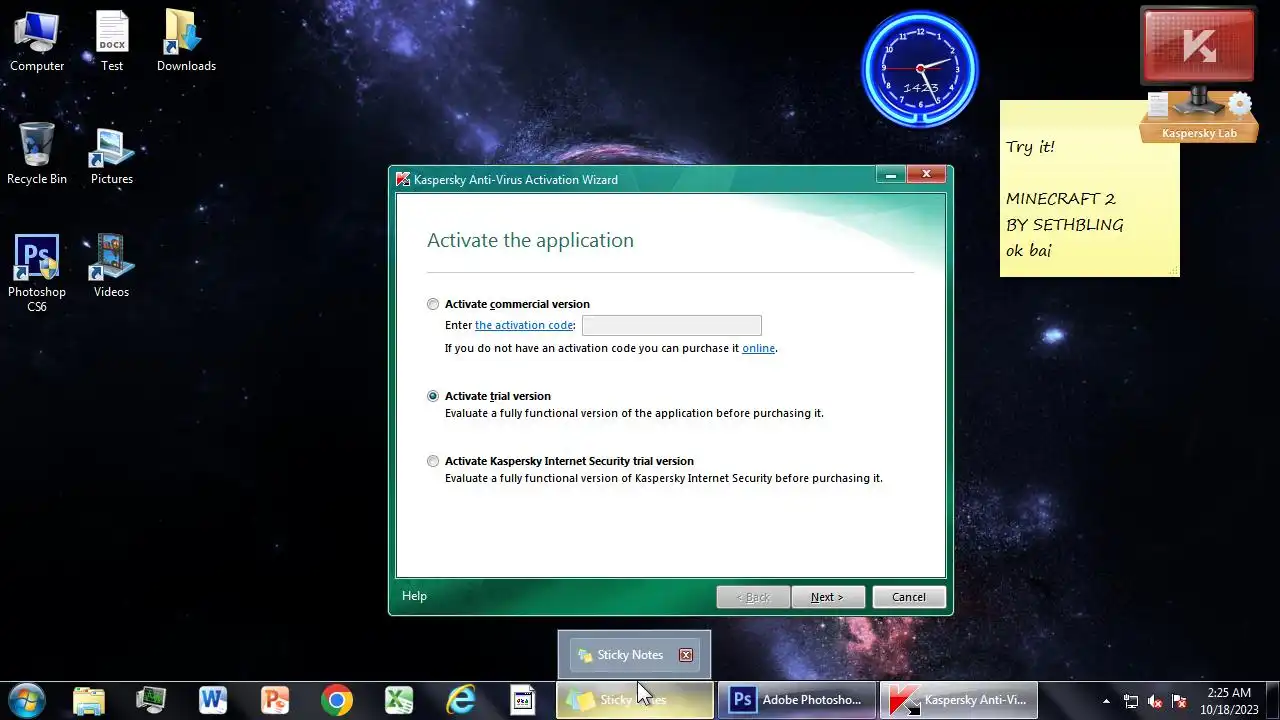Open 'the activation code' link

pyautogui.click(x=524, y=325)
